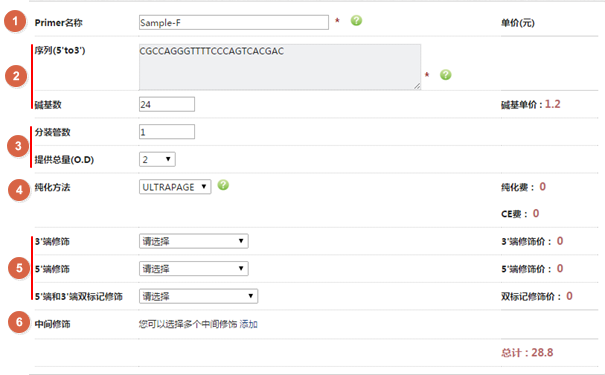Screen dimensions: 605x375
Task: Click the help icon beside Primer名称 field
Action: [x=356, y=20]
